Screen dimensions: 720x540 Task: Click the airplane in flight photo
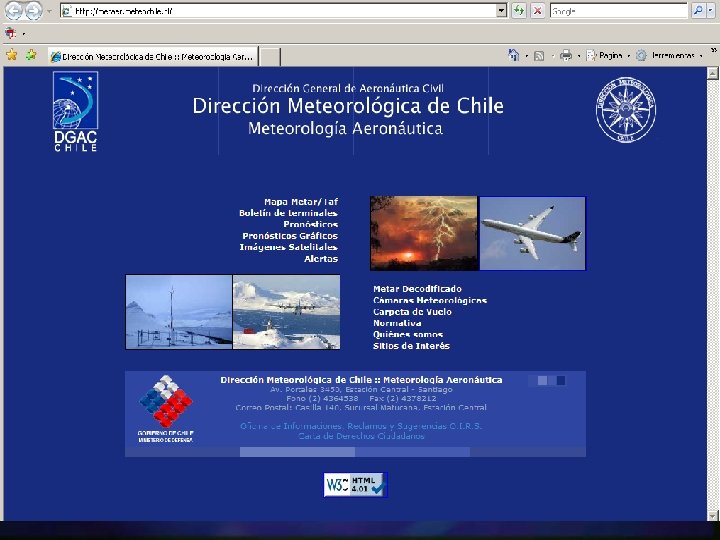click(533, 233)
